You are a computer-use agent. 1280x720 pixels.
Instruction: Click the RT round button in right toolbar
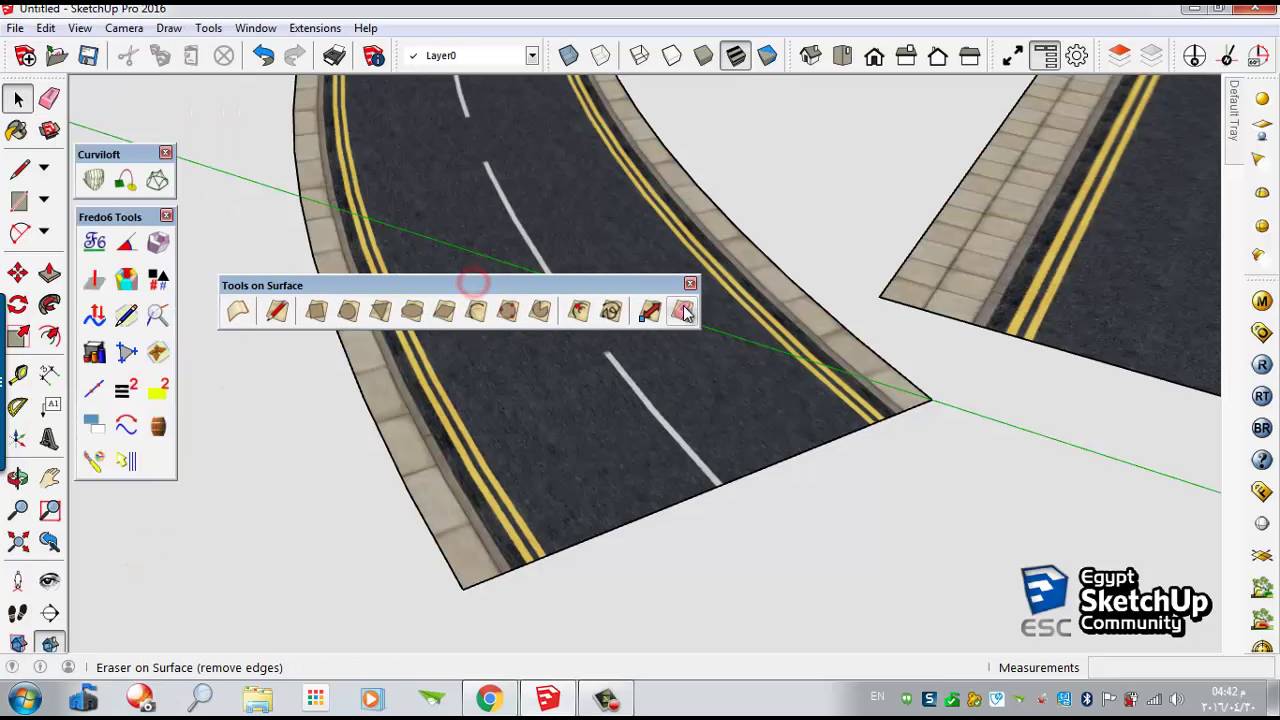point(1262,396)
